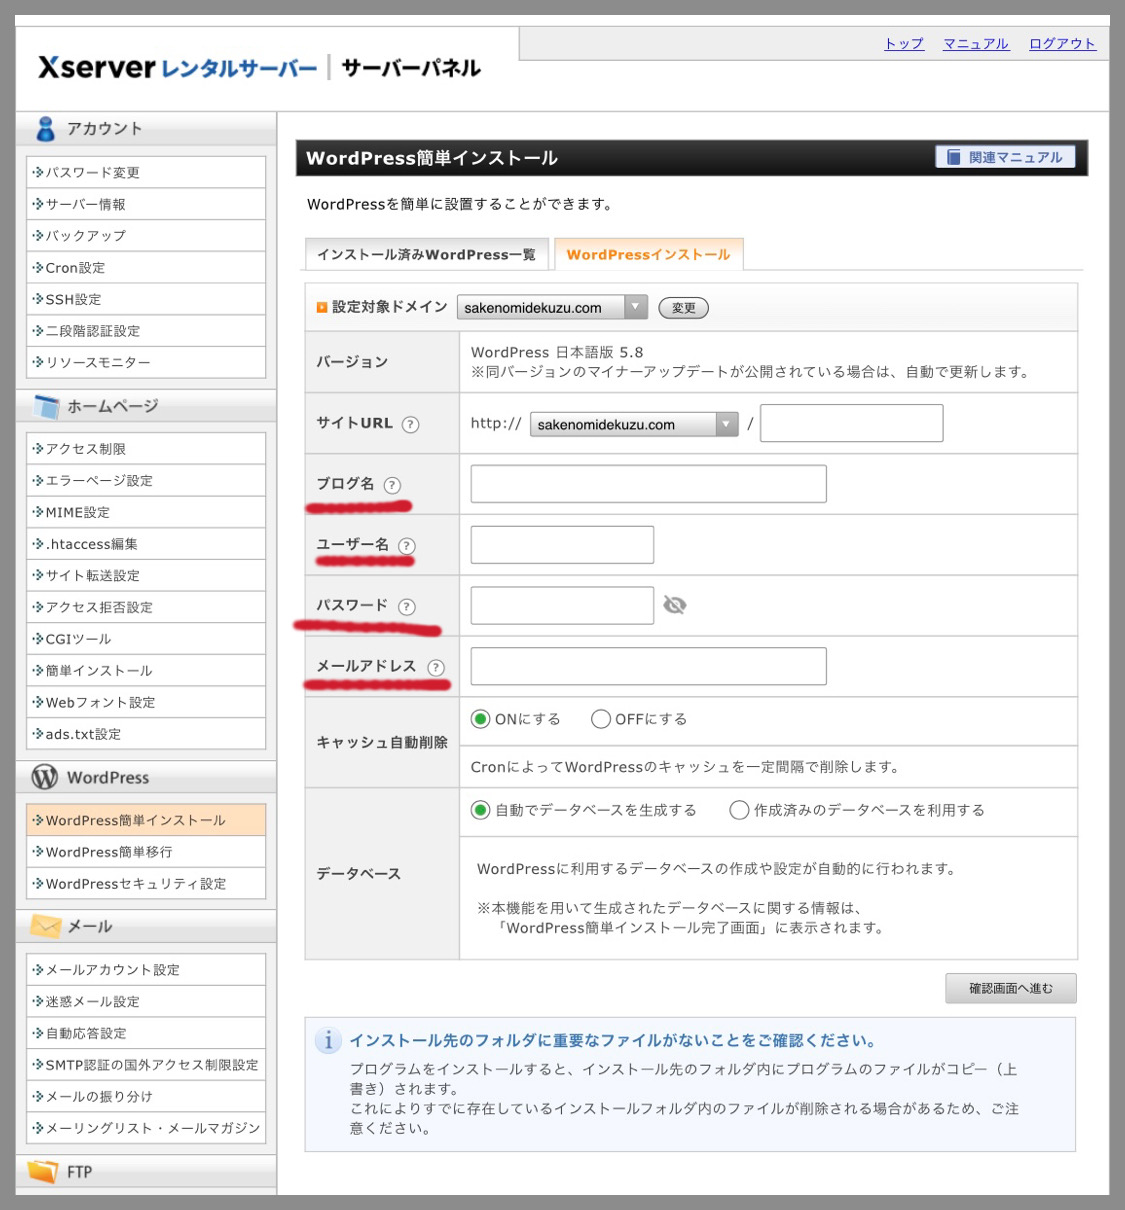This screenshot has height=1210, width=1125.
Task: Click the ブログ名 input field
Action: 649,484
